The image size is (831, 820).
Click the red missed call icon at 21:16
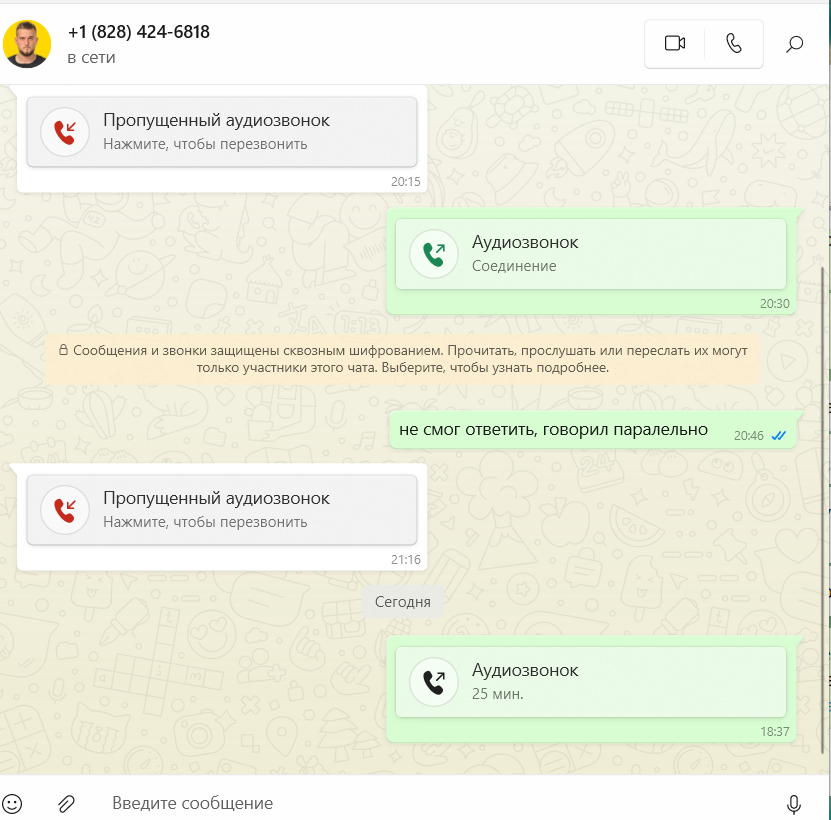pos(65,510)
